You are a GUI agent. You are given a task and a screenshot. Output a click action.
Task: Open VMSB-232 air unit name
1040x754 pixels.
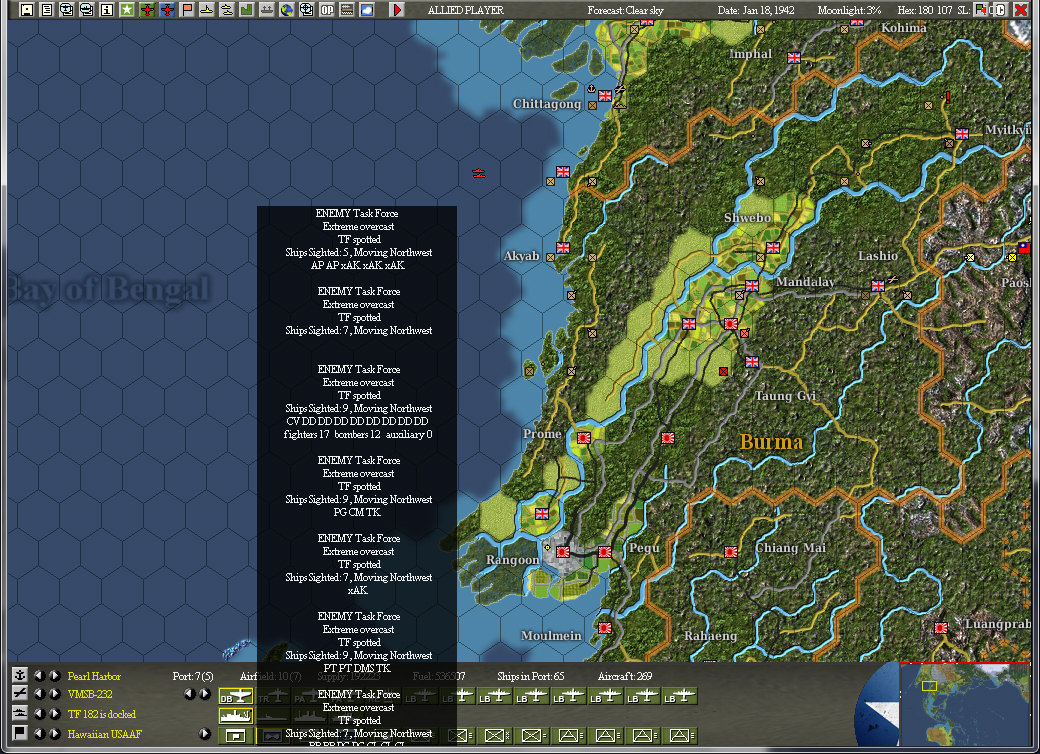pos(90,694)
